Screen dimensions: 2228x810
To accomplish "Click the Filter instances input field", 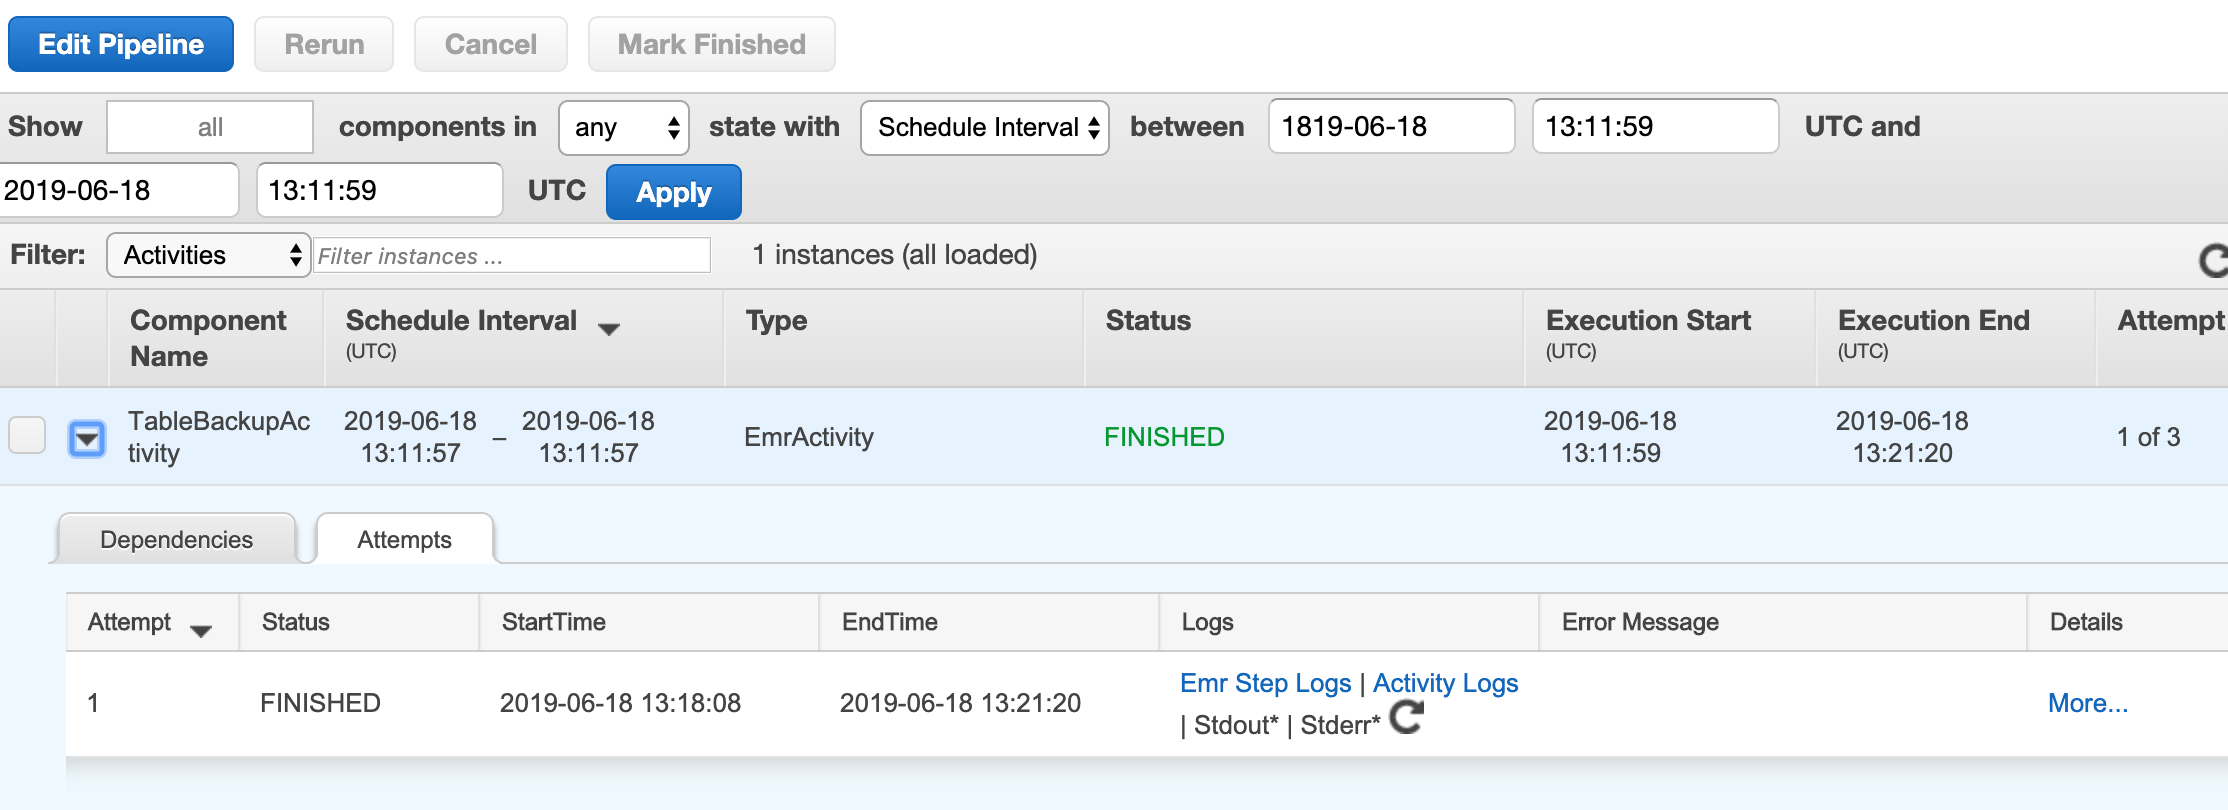I will [512, 255].
